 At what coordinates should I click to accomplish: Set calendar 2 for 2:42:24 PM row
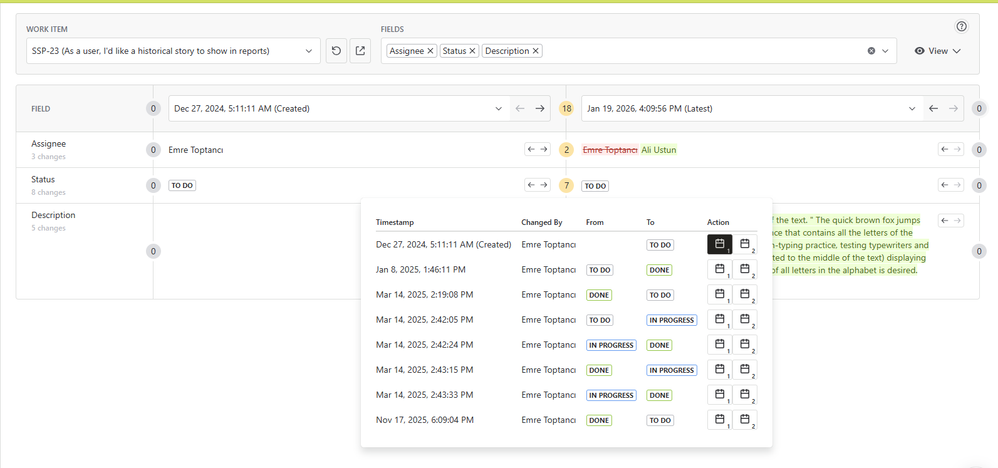click(x=745, y=345)
